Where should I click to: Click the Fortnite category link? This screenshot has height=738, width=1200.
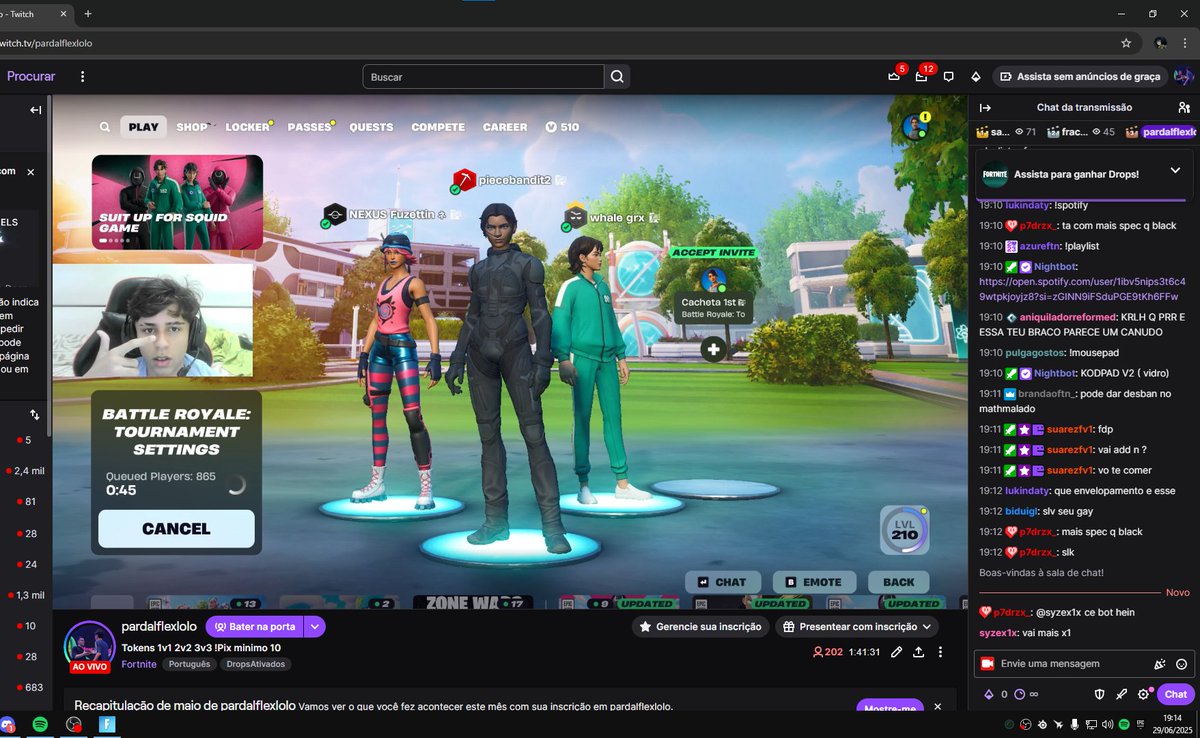tap(139, 664)
